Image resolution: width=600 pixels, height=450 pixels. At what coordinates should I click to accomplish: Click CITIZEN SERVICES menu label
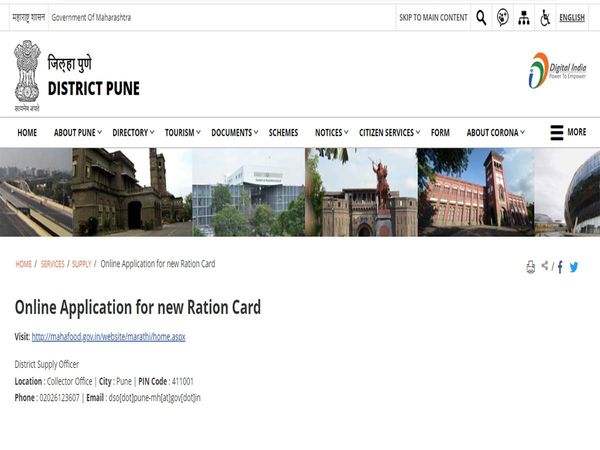[x=386, y=132]
